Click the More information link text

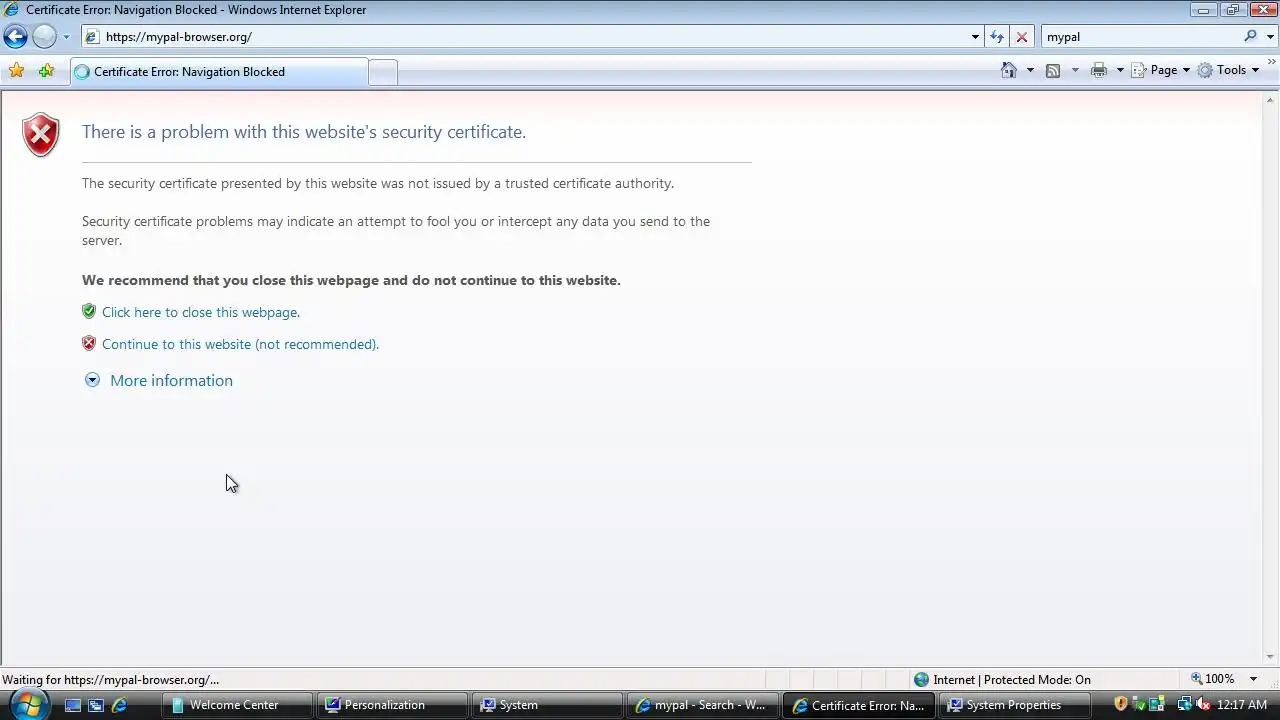[x=171, y=380]
